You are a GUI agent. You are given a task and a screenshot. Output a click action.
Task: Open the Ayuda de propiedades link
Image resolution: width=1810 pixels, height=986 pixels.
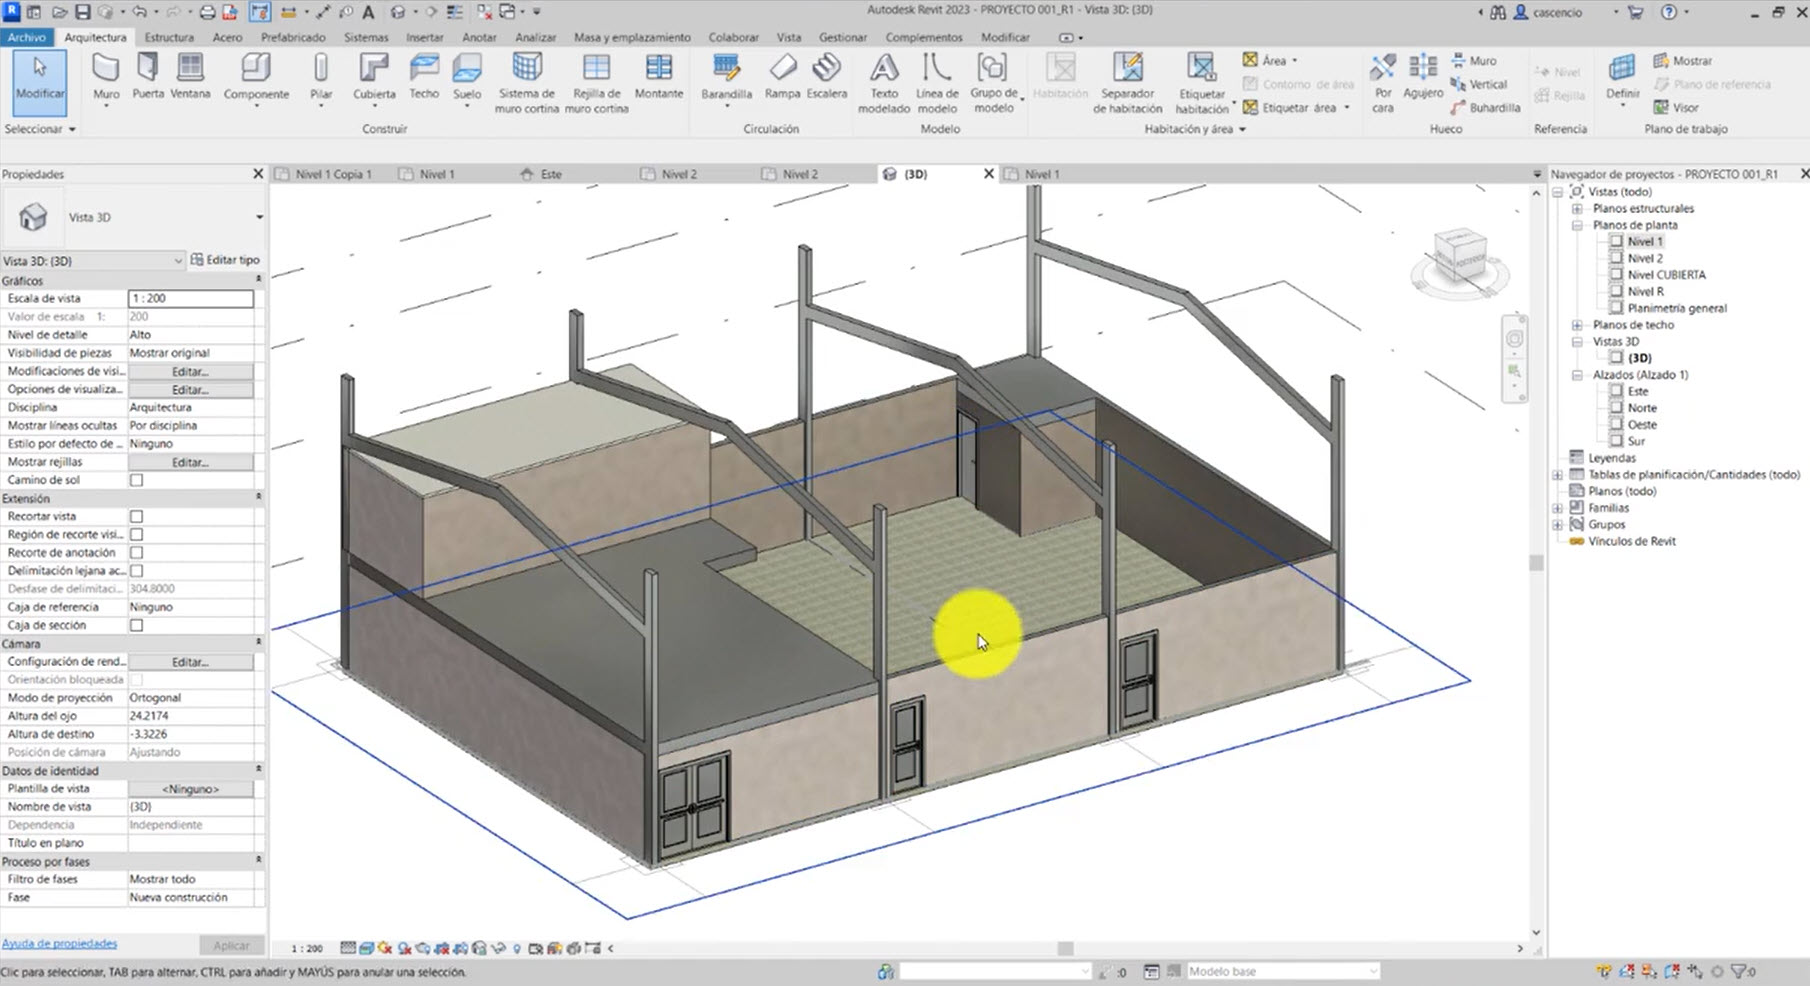59,943
